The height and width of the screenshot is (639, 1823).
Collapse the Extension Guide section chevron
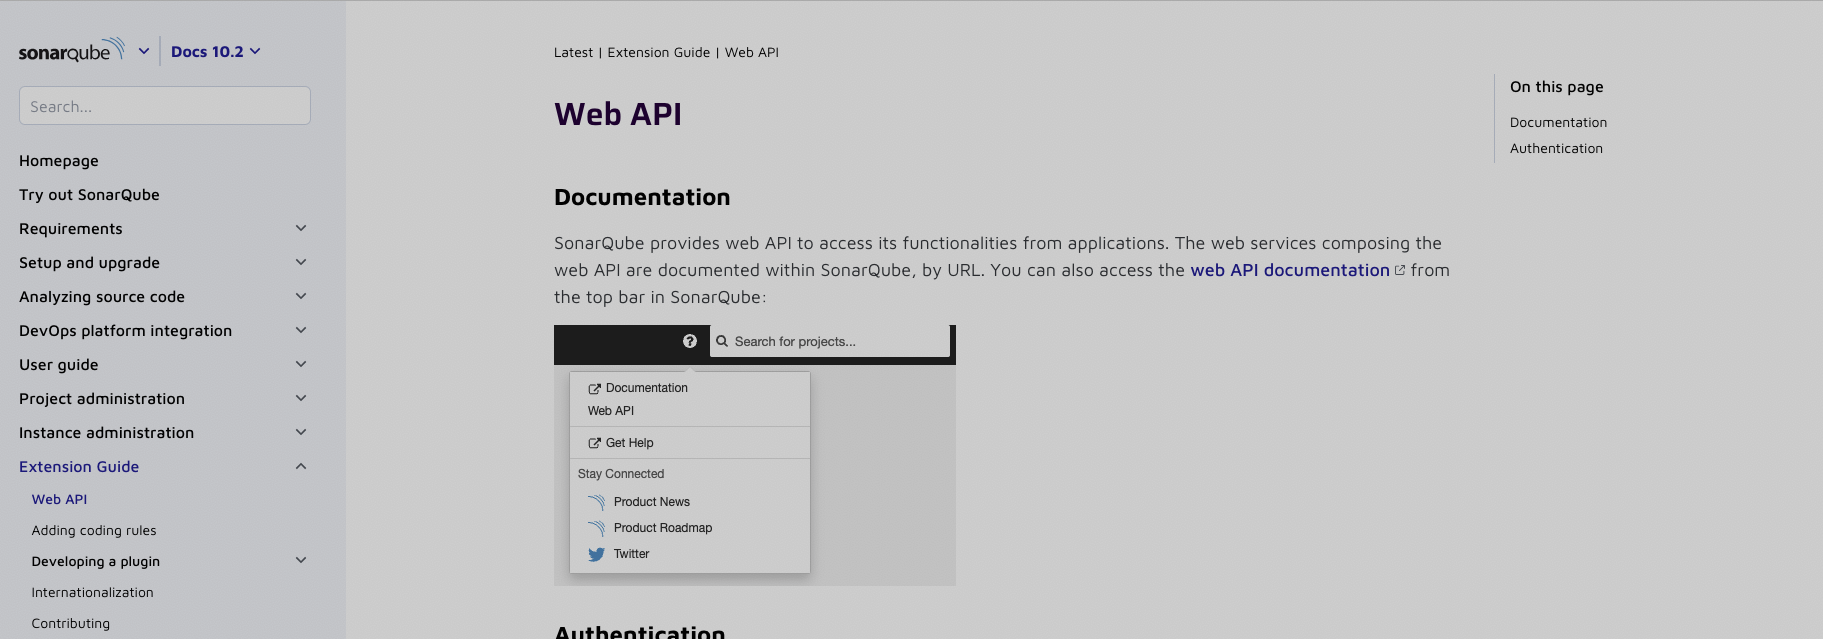[x=301, y=467]
